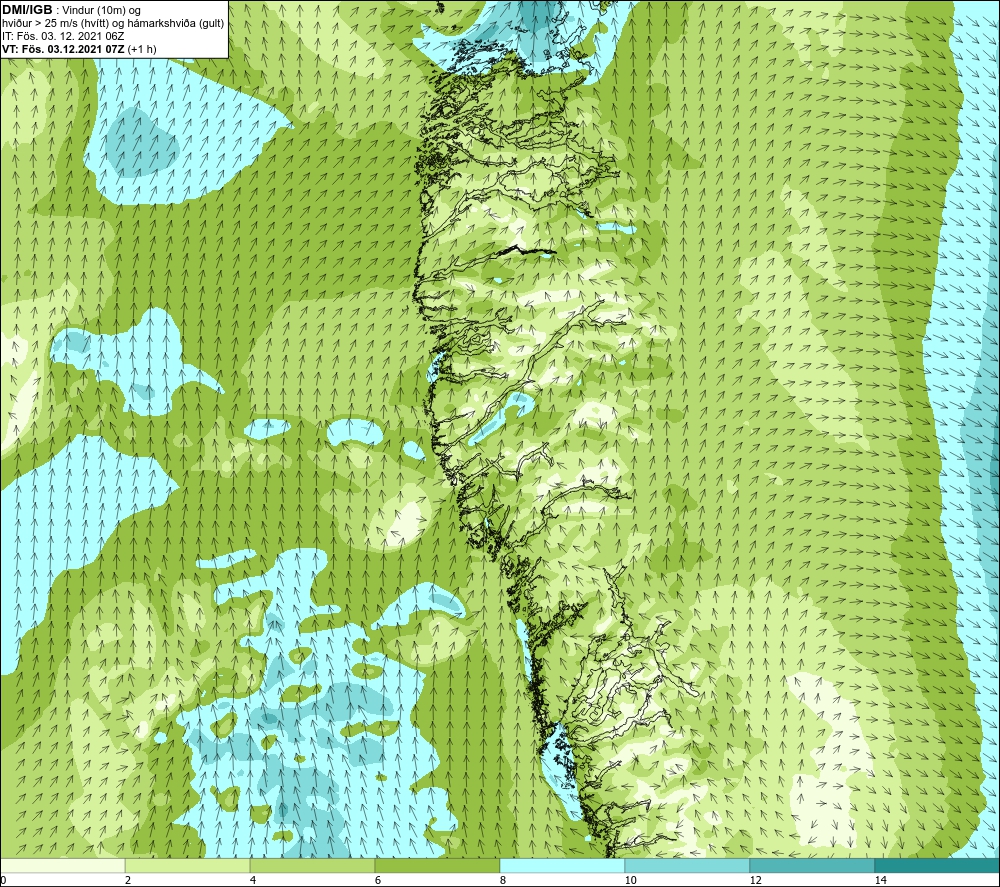Select the 4–6 m/s green swatch
This screenshot has height=887, width=1000.
312,865
